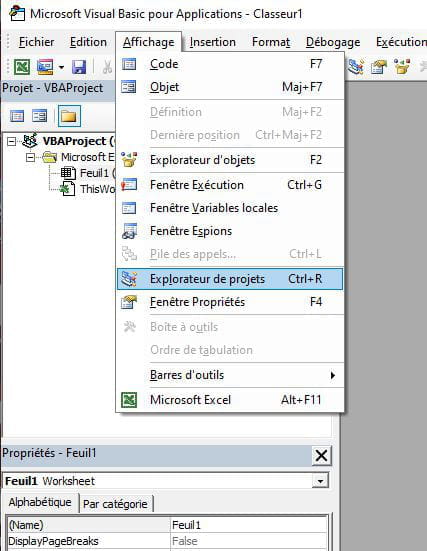The height and width of the screenshot is (551, 427).
Task: Click the Excel icon in the toolbar
Action: click(x=22, y=66)
